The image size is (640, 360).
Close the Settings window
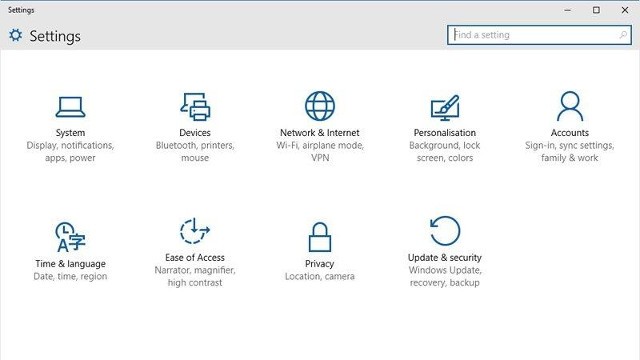pyautogui.click(x=625, y=10)
